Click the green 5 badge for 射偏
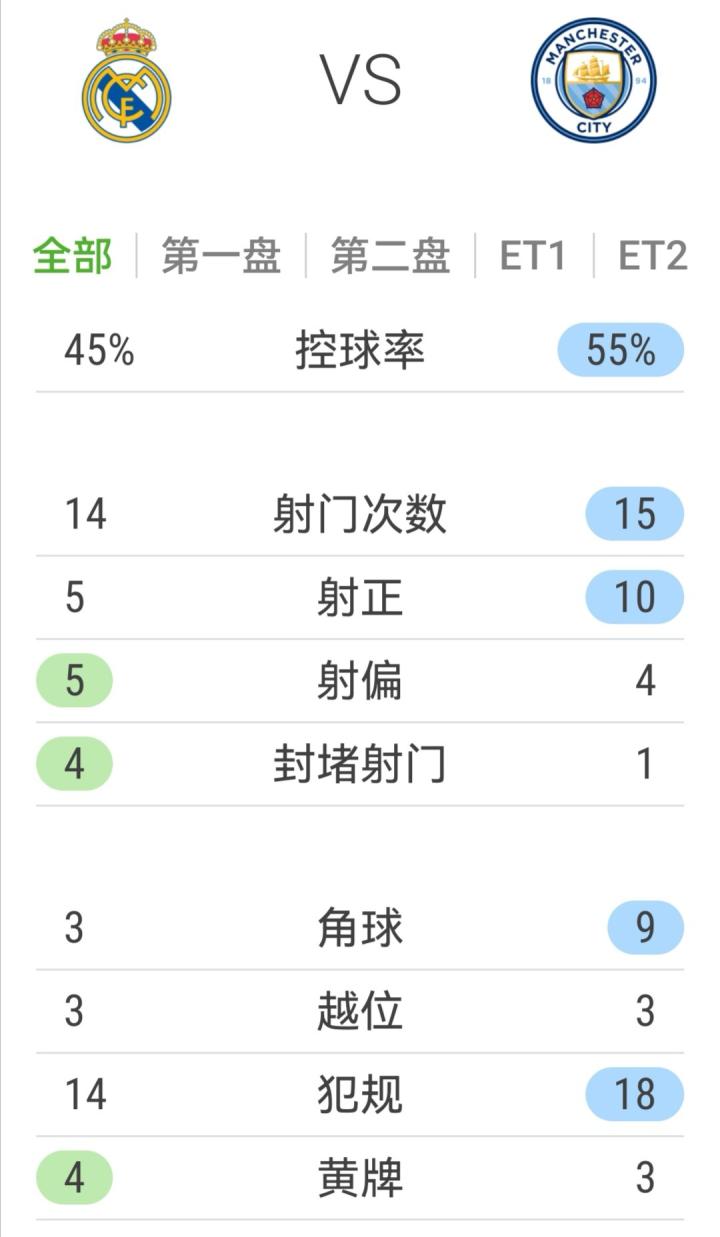Viewport: 720px width, 1237px height. click(x=75, y=680)
